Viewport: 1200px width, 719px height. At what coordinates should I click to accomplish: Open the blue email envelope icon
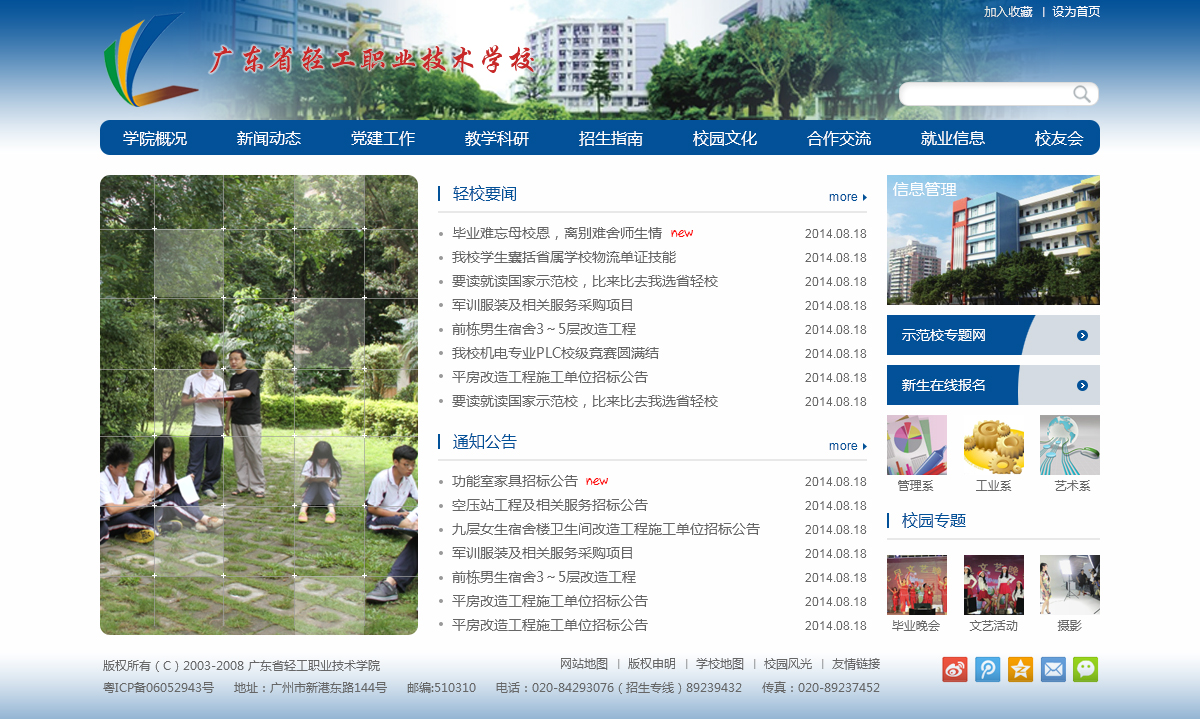pos(1053,669)
